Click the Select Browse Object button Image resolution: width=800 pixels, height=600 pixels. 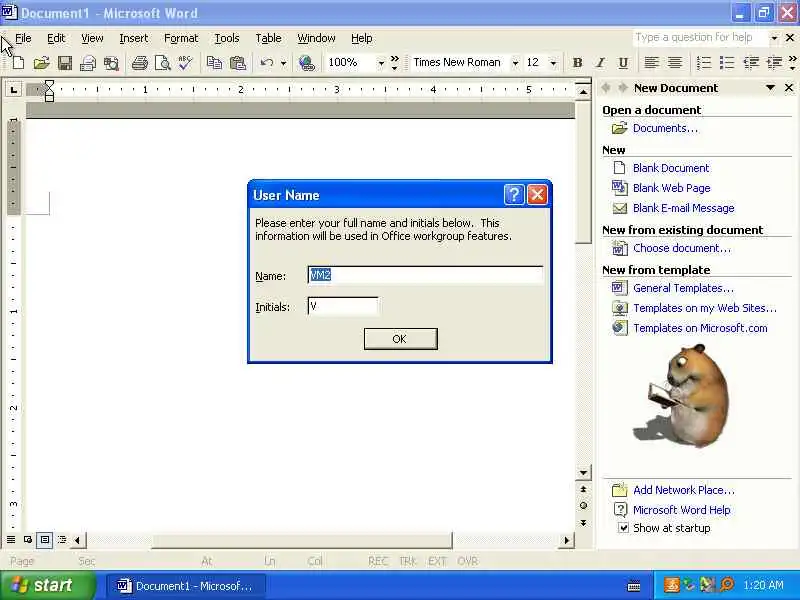[x=583, y=506]
